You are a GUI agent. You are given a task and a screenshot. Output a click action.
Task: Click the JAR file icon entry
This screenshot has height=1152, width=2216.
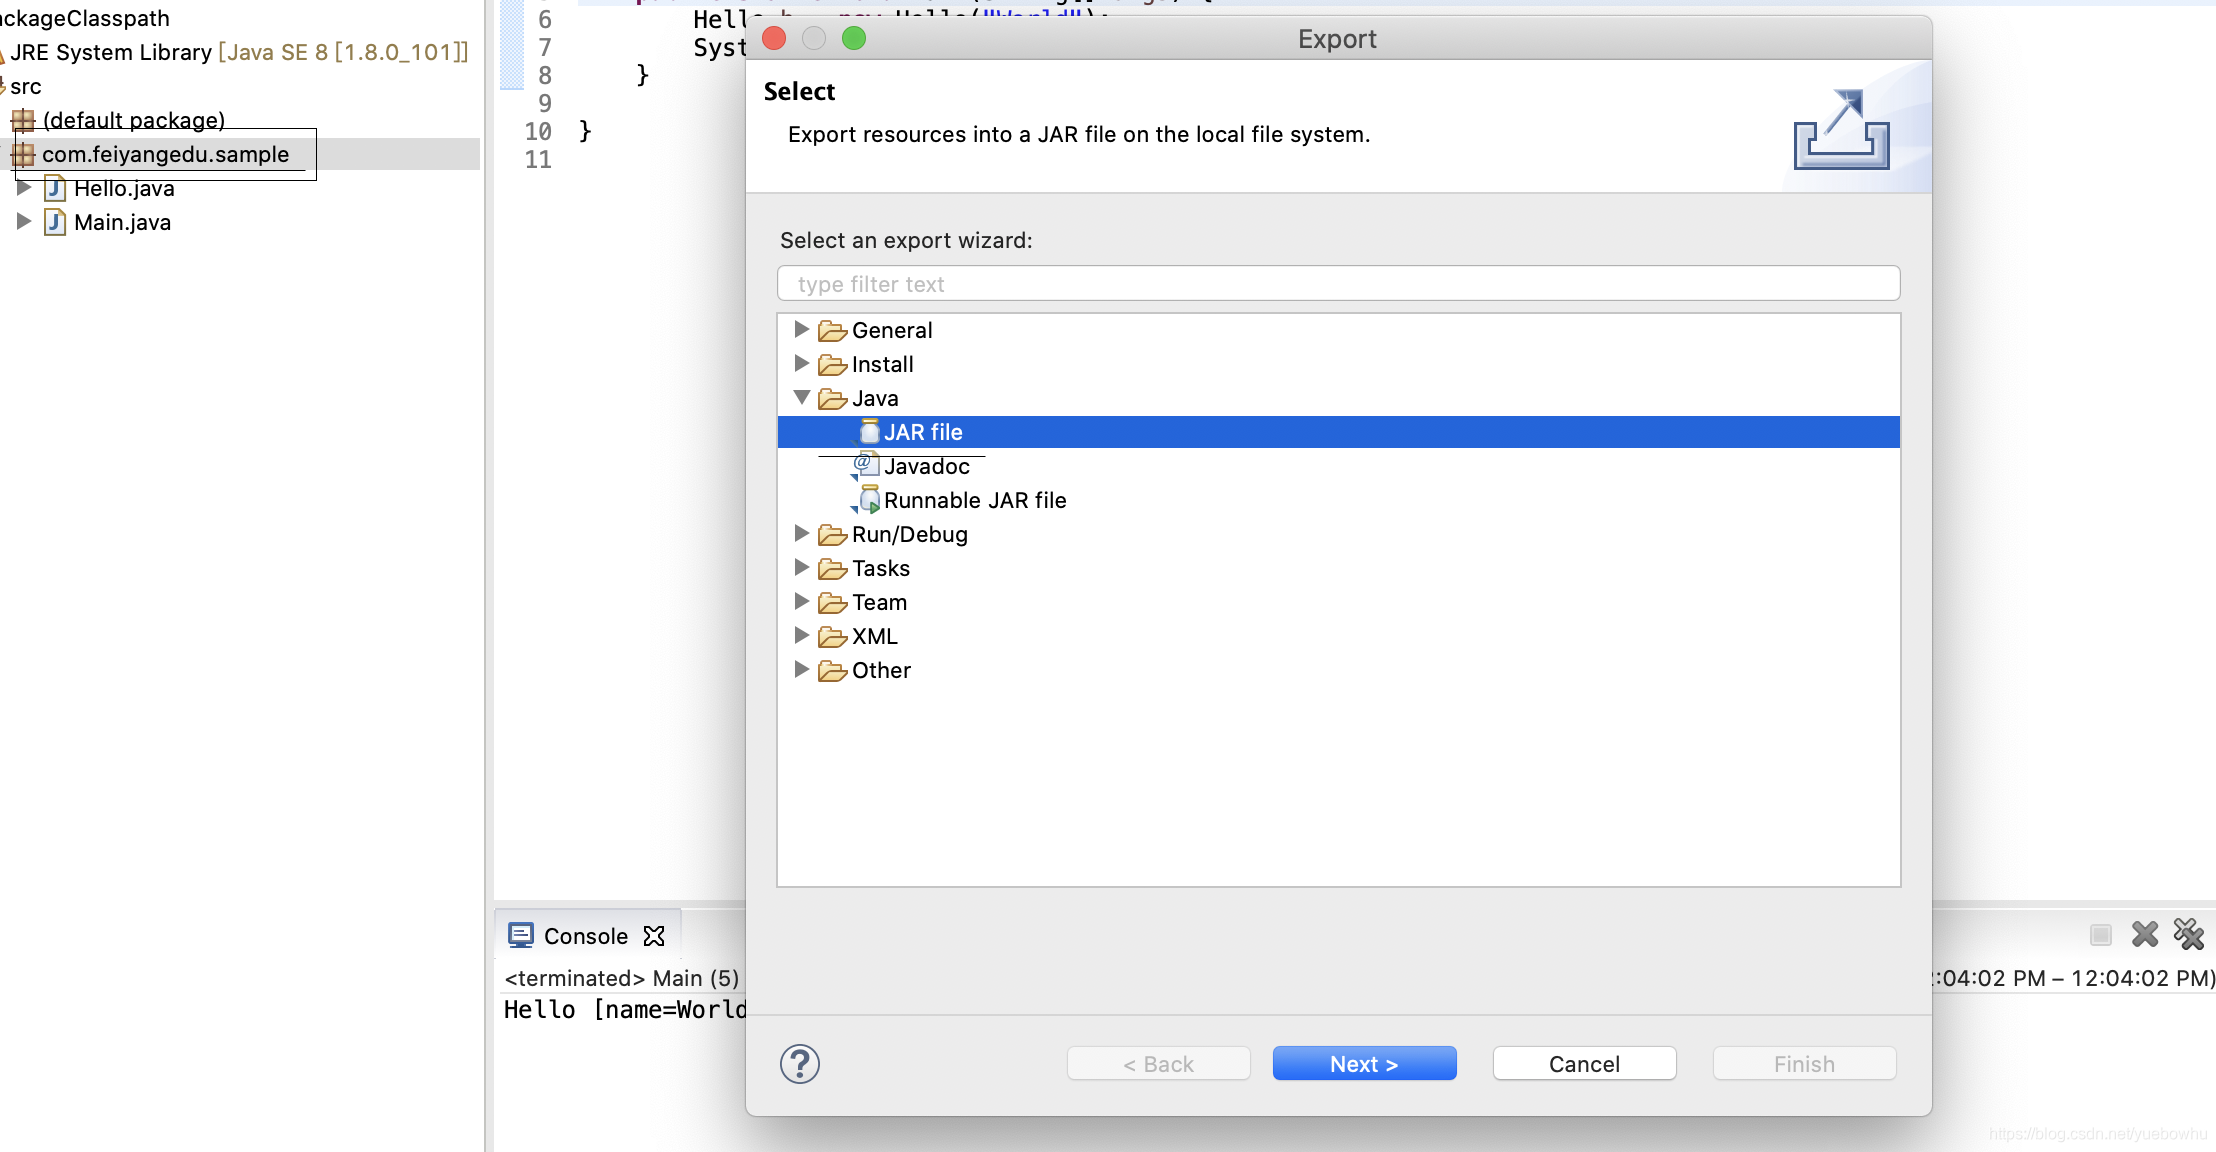pos(869,432)
